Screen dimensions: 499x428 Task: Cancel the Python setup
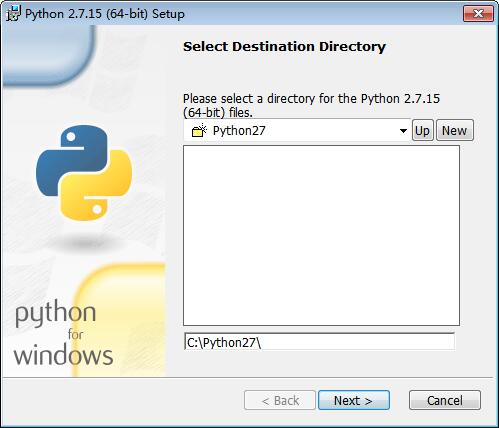445,400
